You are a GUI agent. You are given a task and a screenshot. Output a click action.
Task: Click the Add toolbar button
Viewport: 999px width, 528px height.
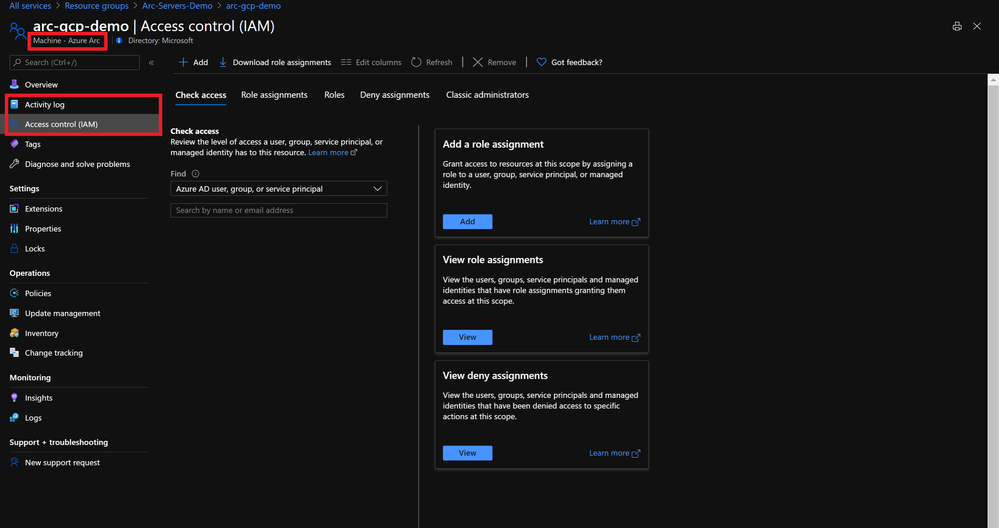click(x=193, y=62)
